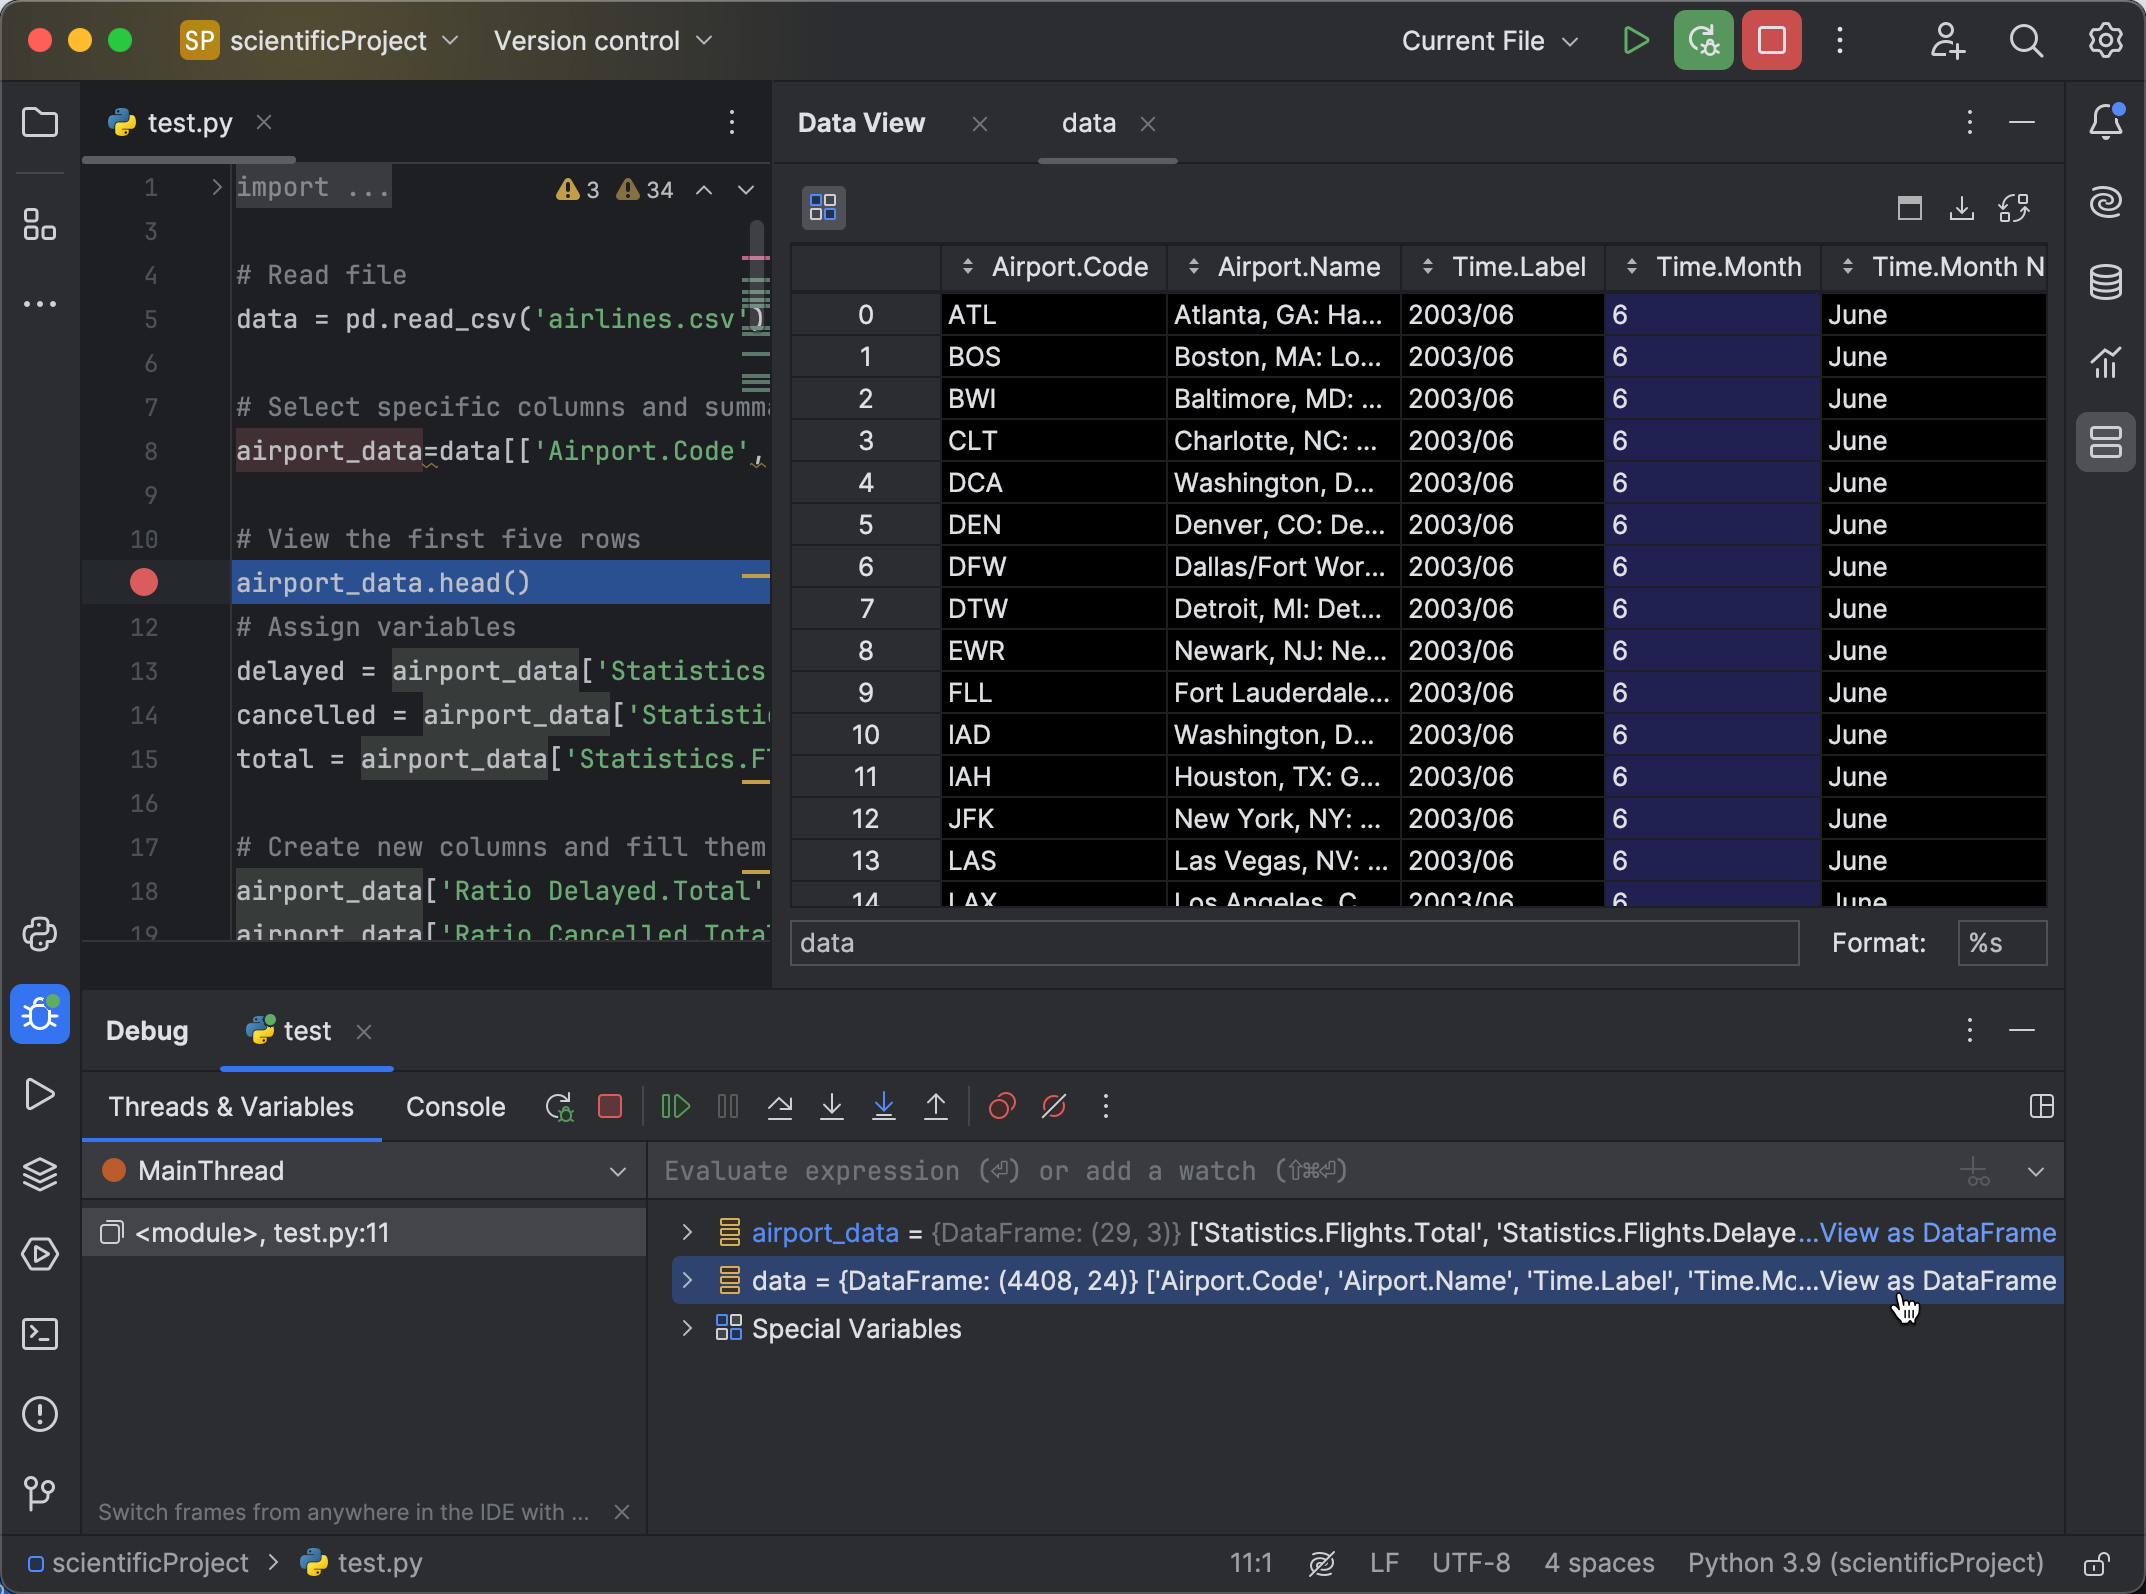Mute breakpoints in the debugger

1054,1106
